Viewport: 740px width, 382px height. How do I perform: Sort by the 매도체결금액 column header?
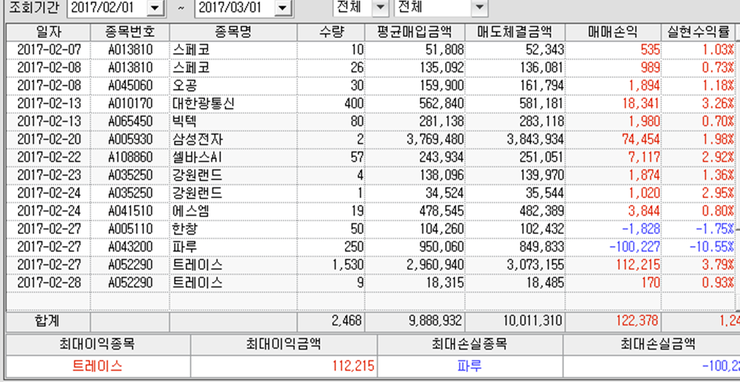pyautogui.click(x=515, y=33)
